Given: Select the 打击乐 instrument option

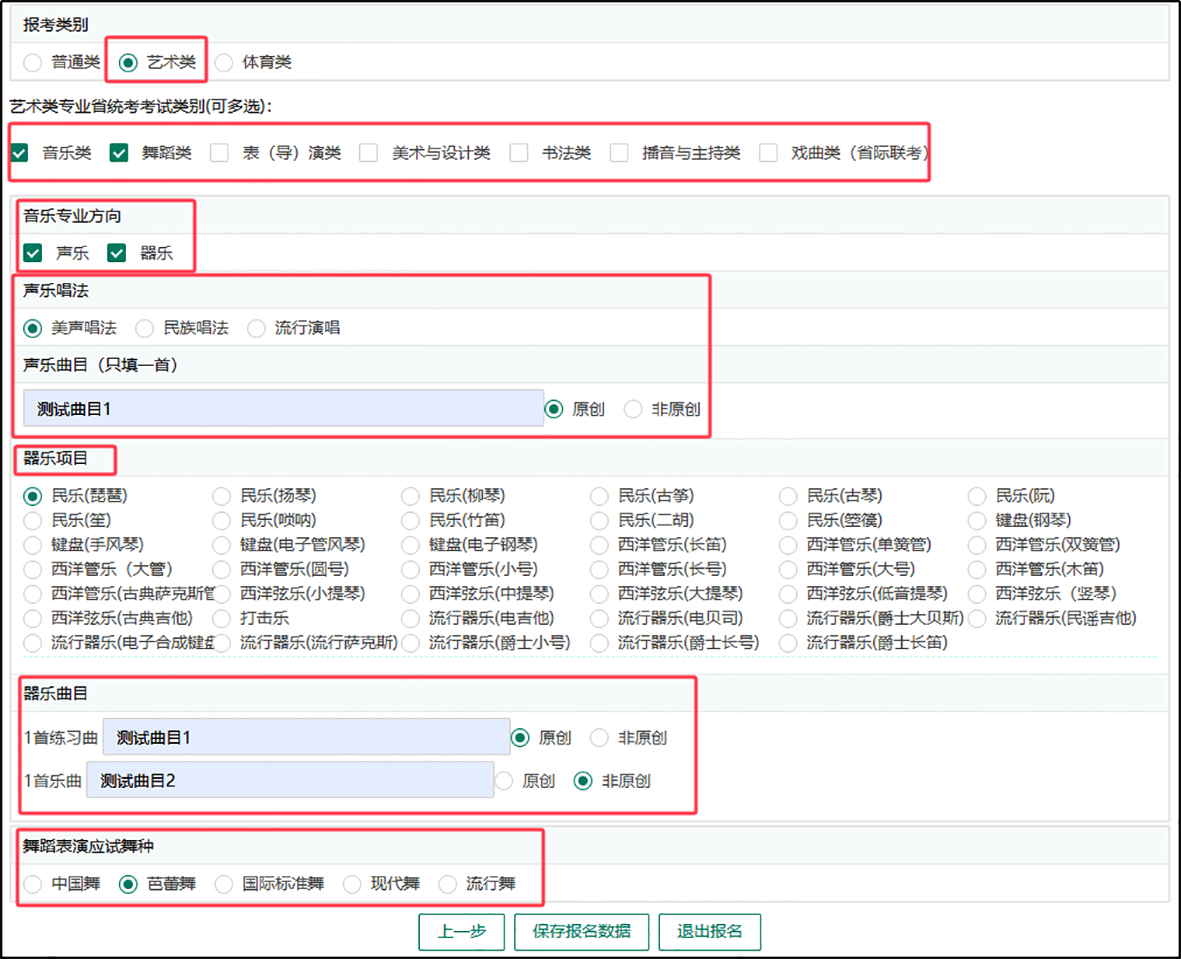Looking at the screenshot, I should (x=222, y=618).
